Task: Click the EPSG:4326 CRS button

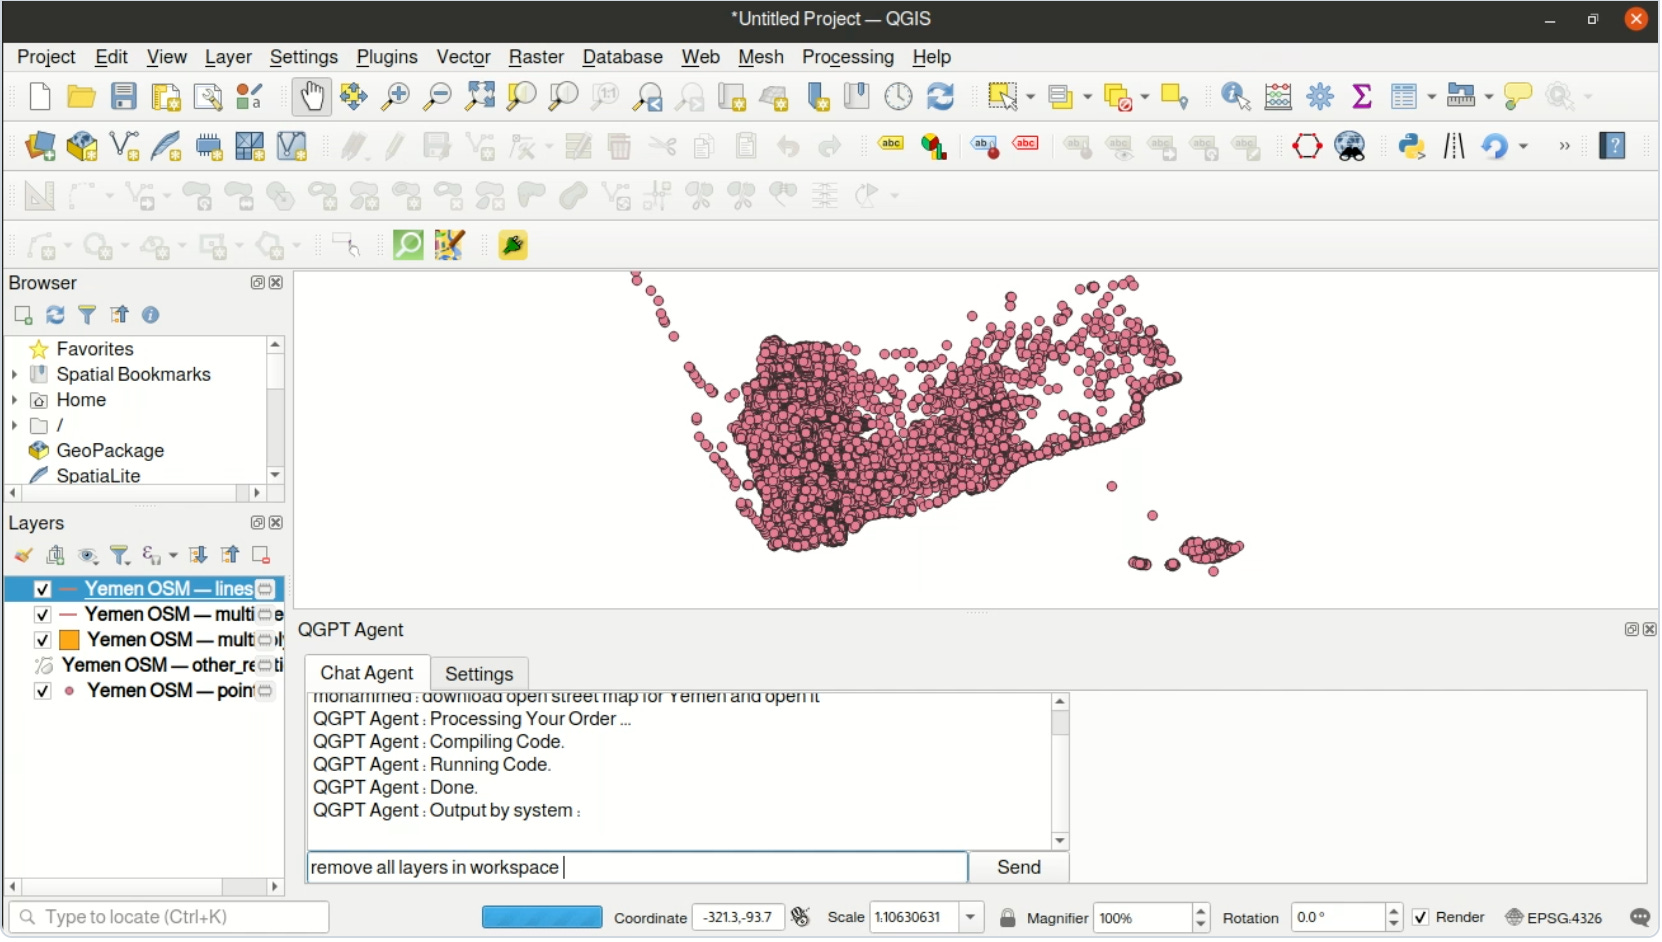Action: tap(1554, 918)
